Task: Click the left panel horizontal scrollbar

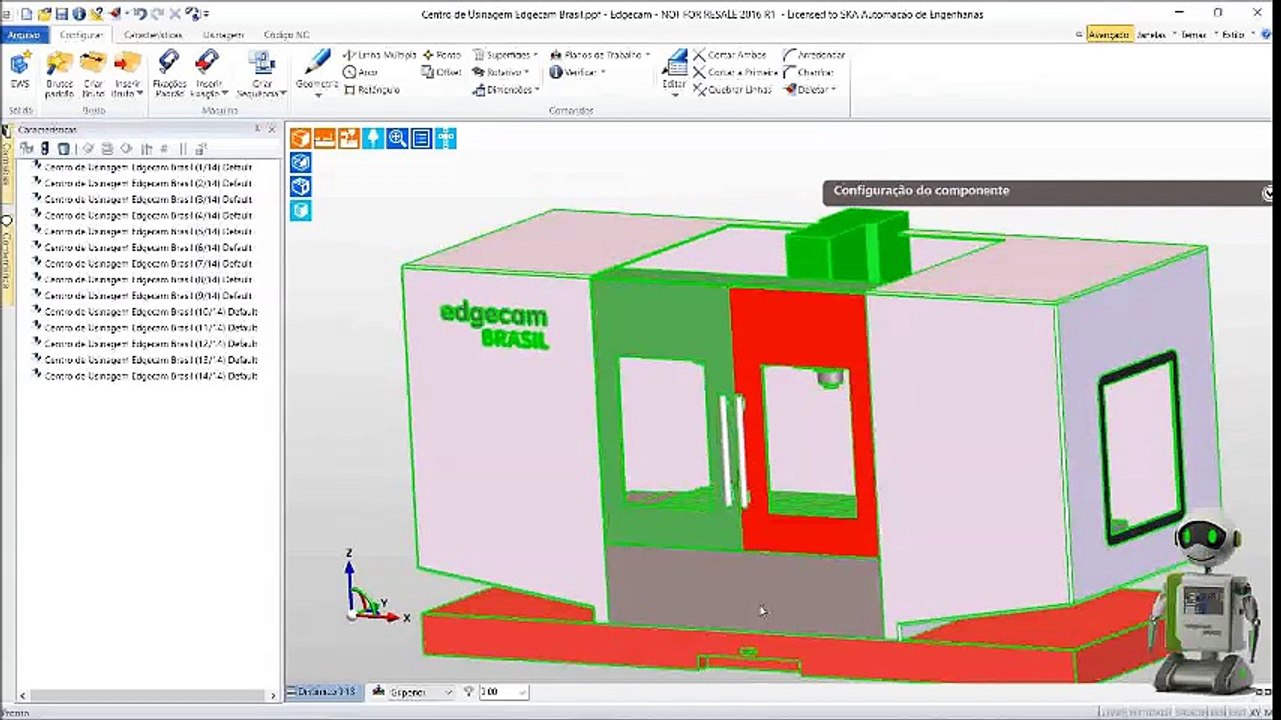Action: click(147, 695)
